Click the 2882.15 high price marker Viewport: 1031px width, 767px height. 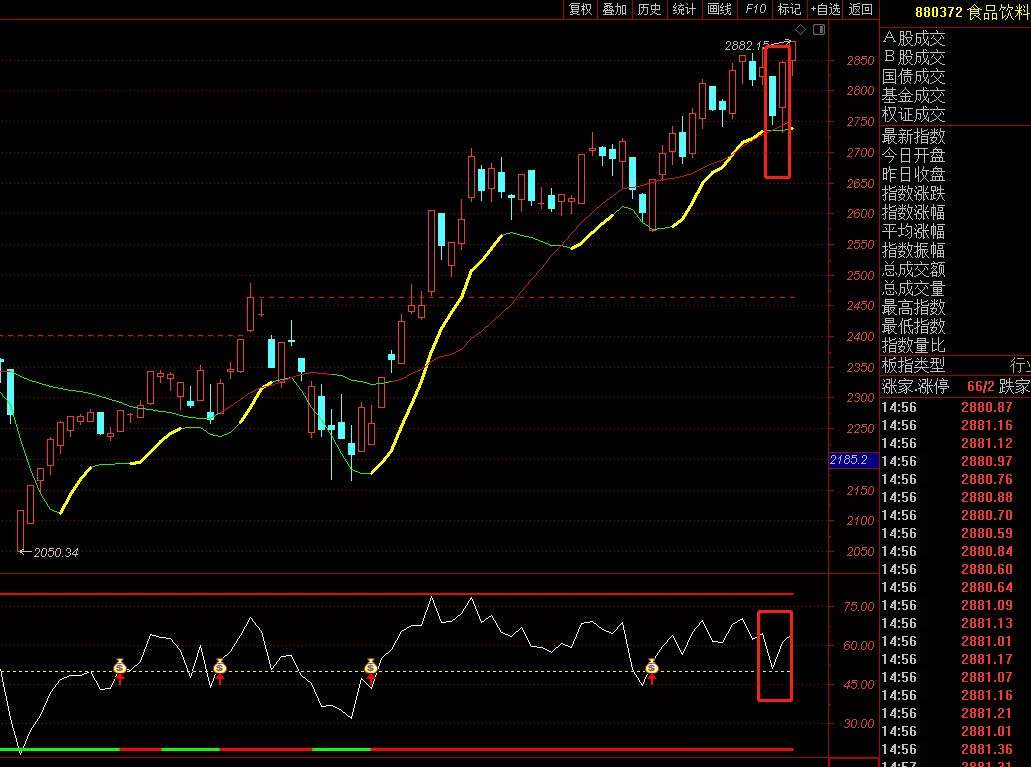pos(747,46)
